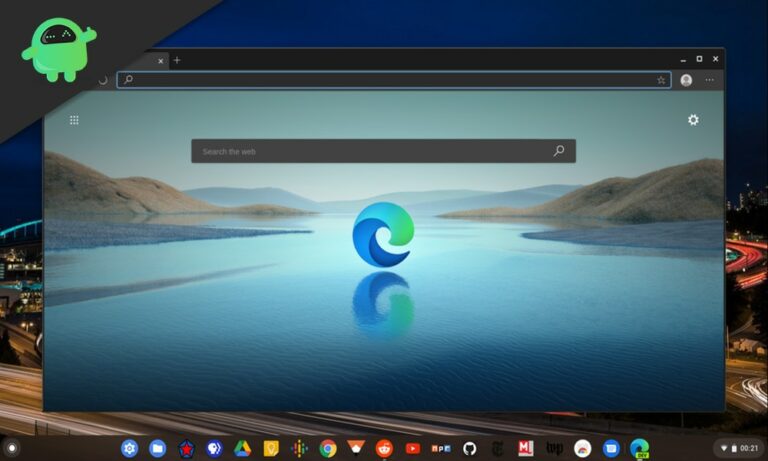Open GitHub from the shelf
Viewport: 768px width, 461px height.
click(469, 448)
